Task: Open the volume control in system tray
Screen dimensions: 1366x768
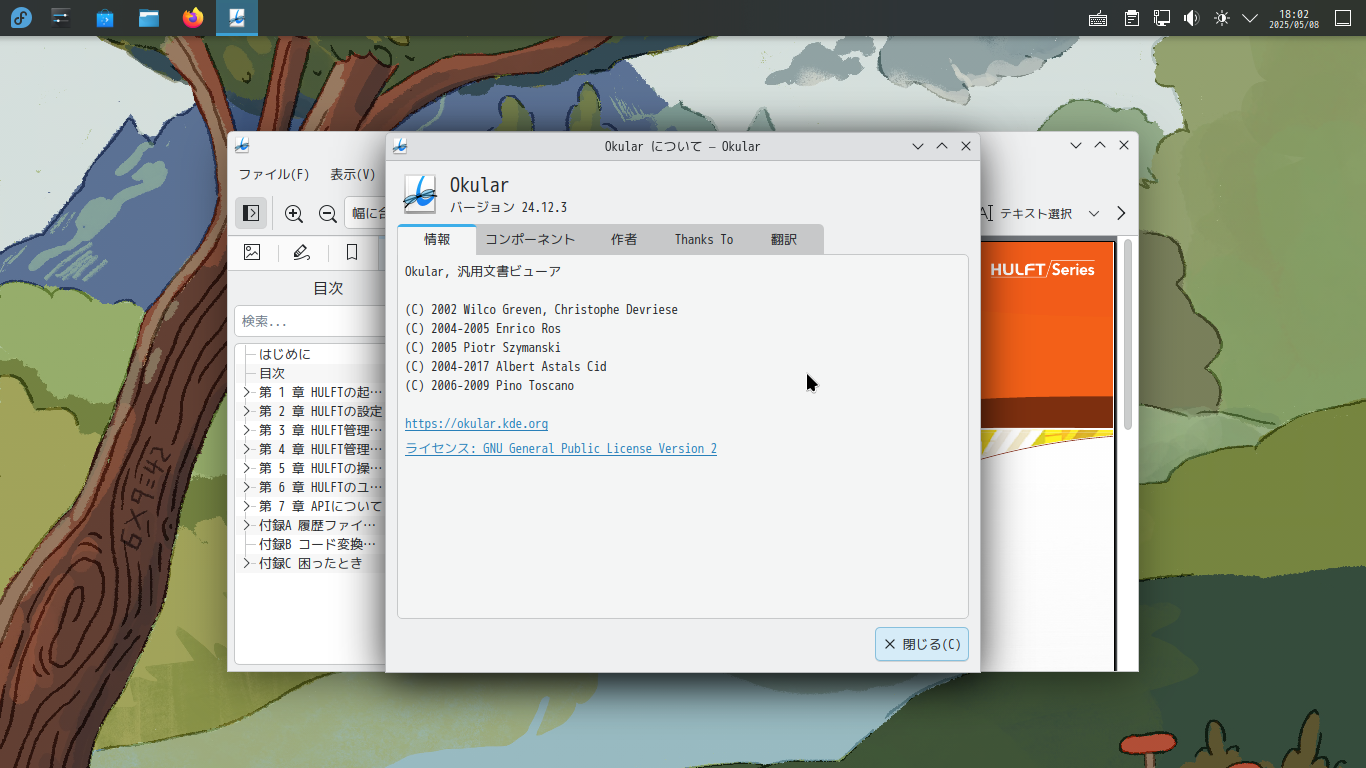Action: 1191,18
